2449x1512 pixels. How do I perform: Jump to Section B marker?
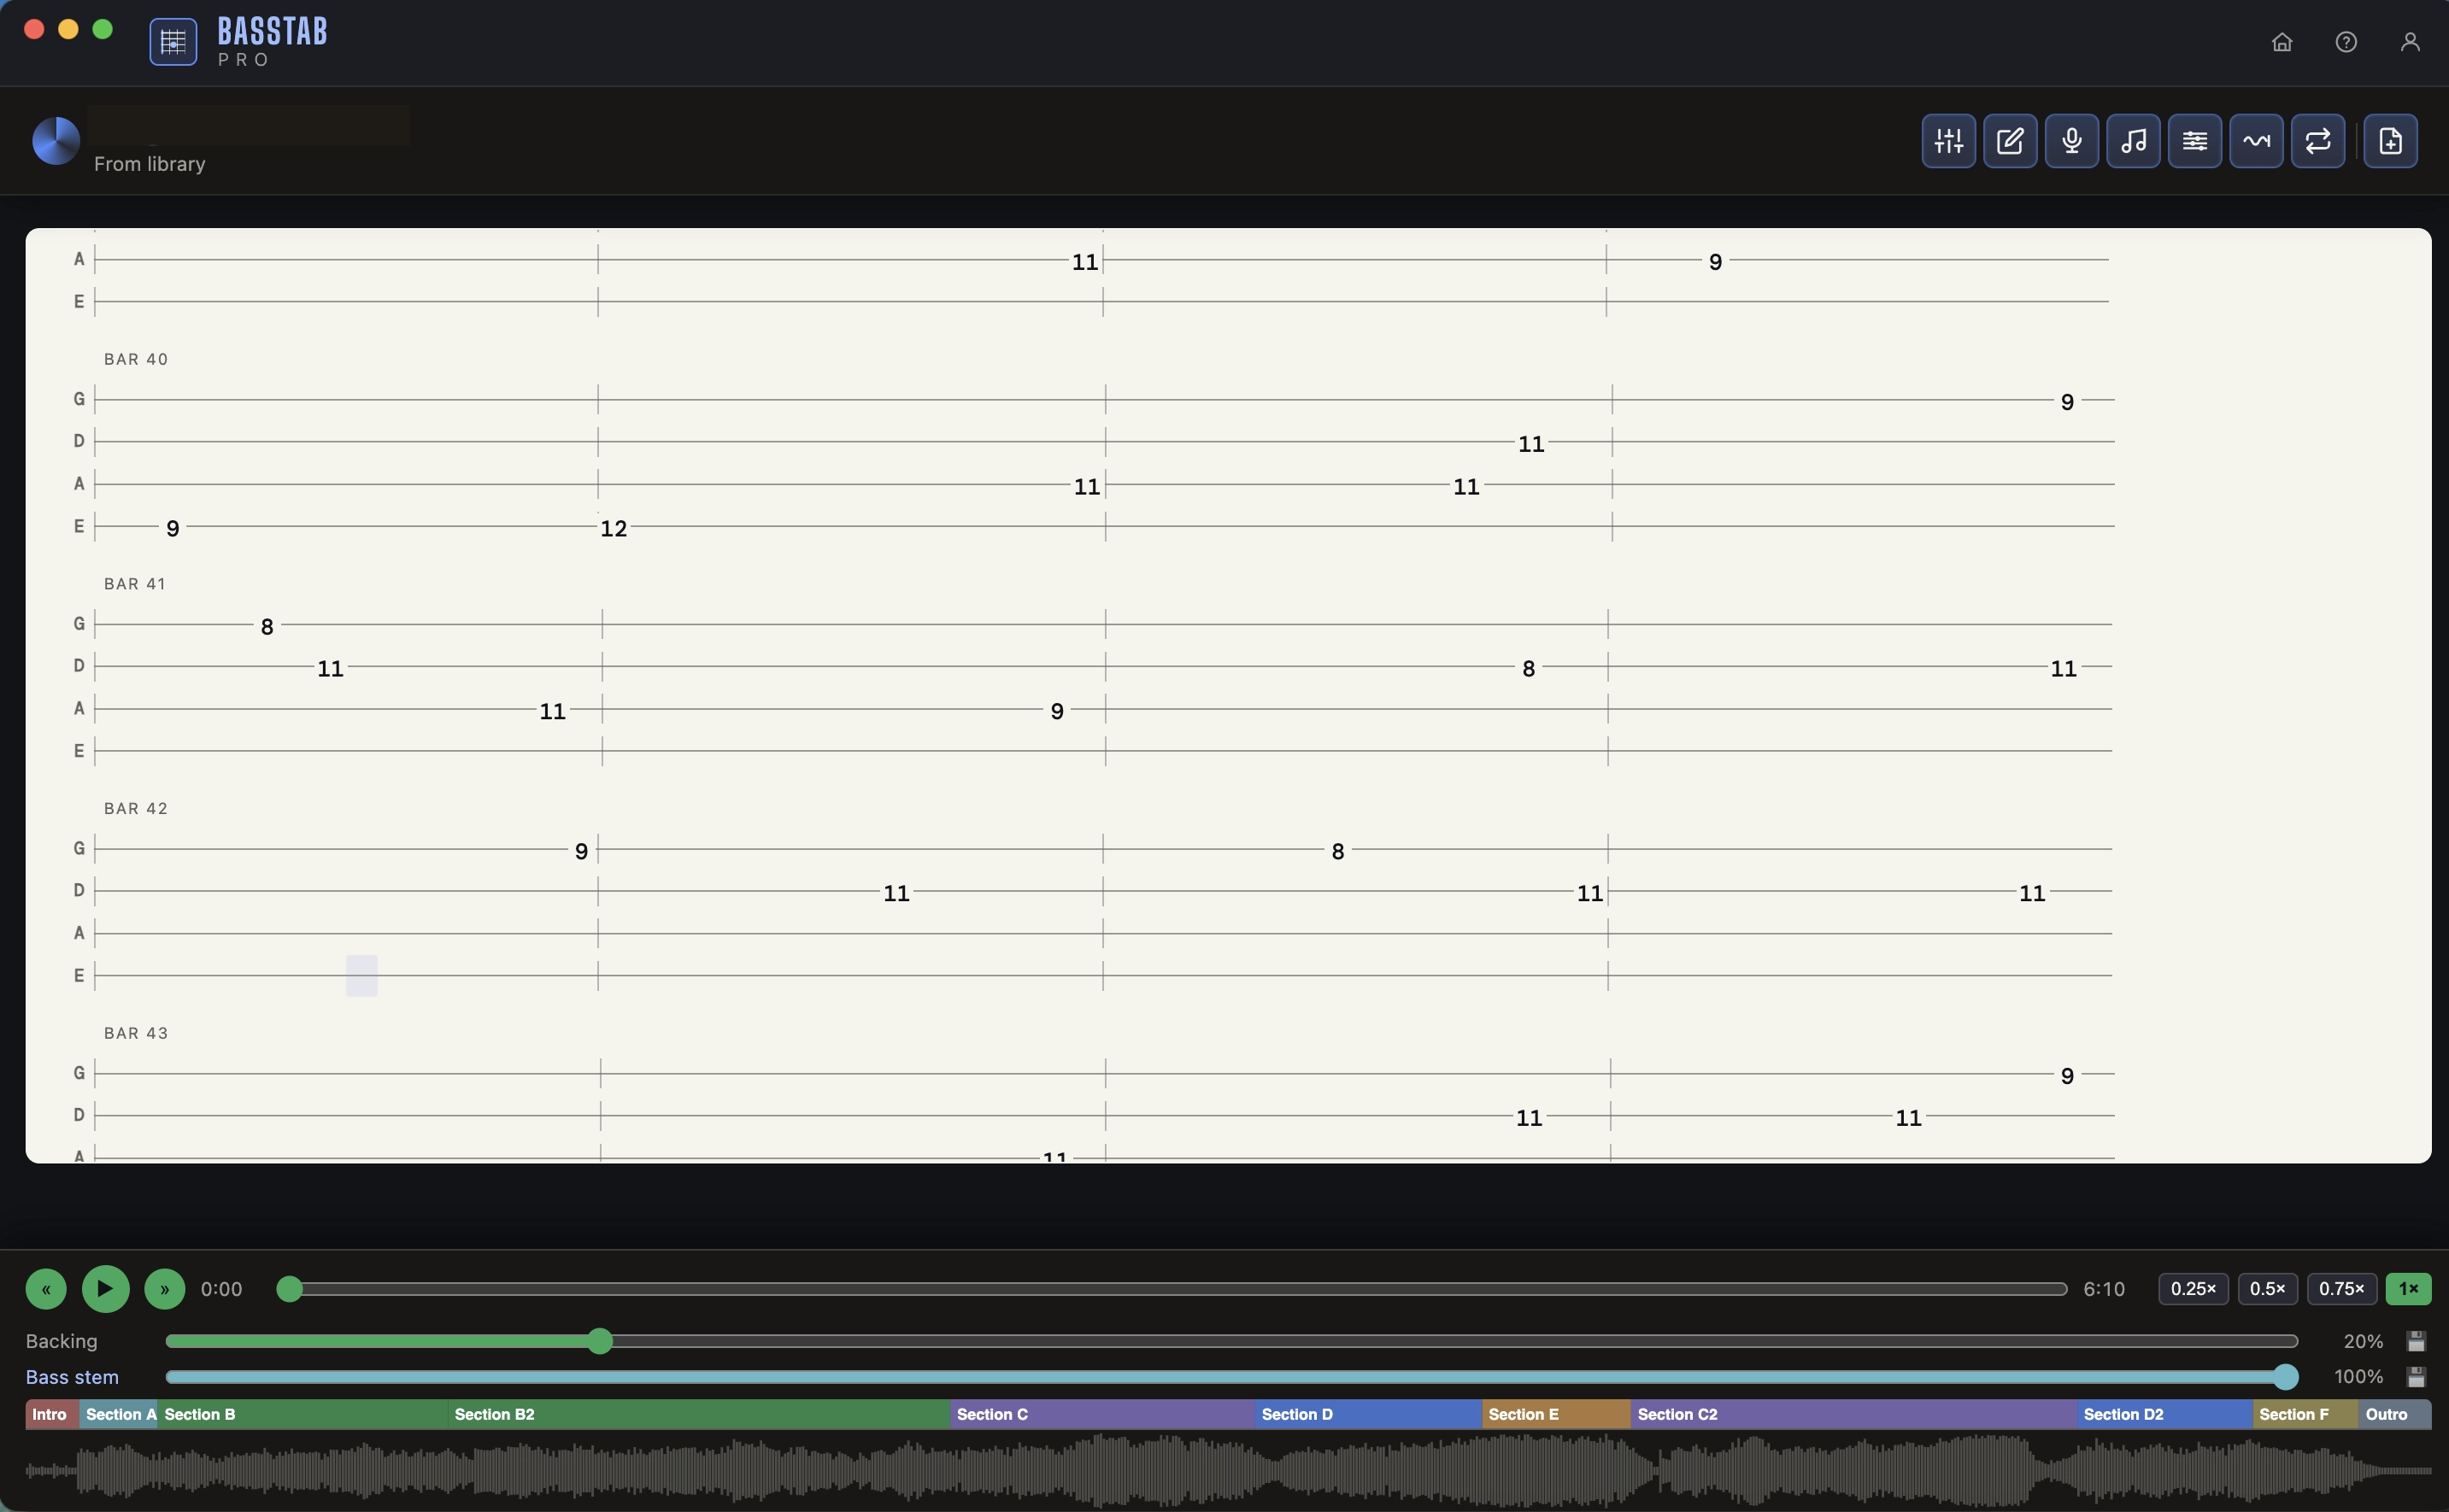click(x=303, y=1414)
